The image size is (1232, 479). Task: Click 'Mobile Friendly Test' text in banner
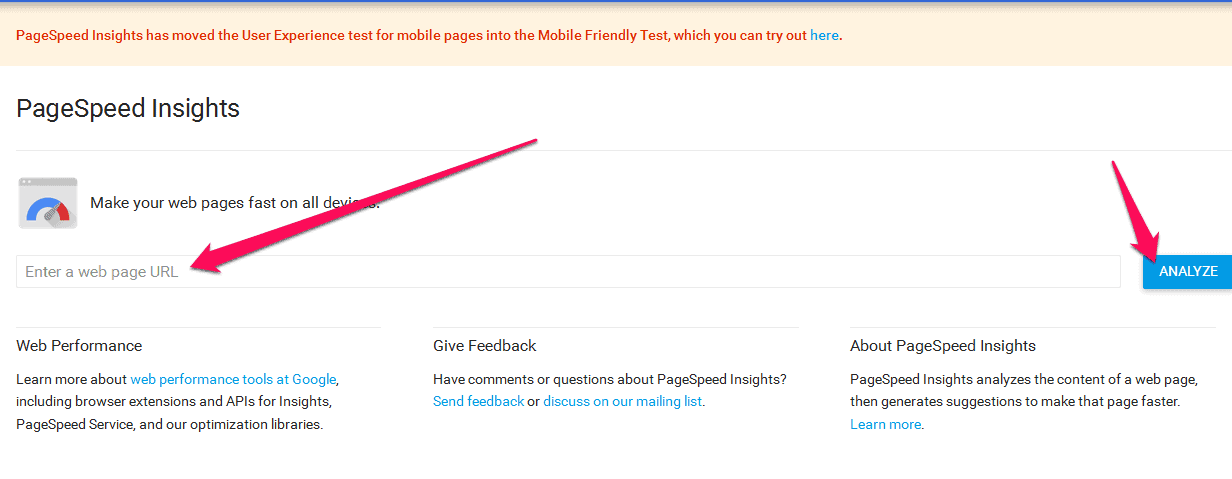[x=603, y=35]
